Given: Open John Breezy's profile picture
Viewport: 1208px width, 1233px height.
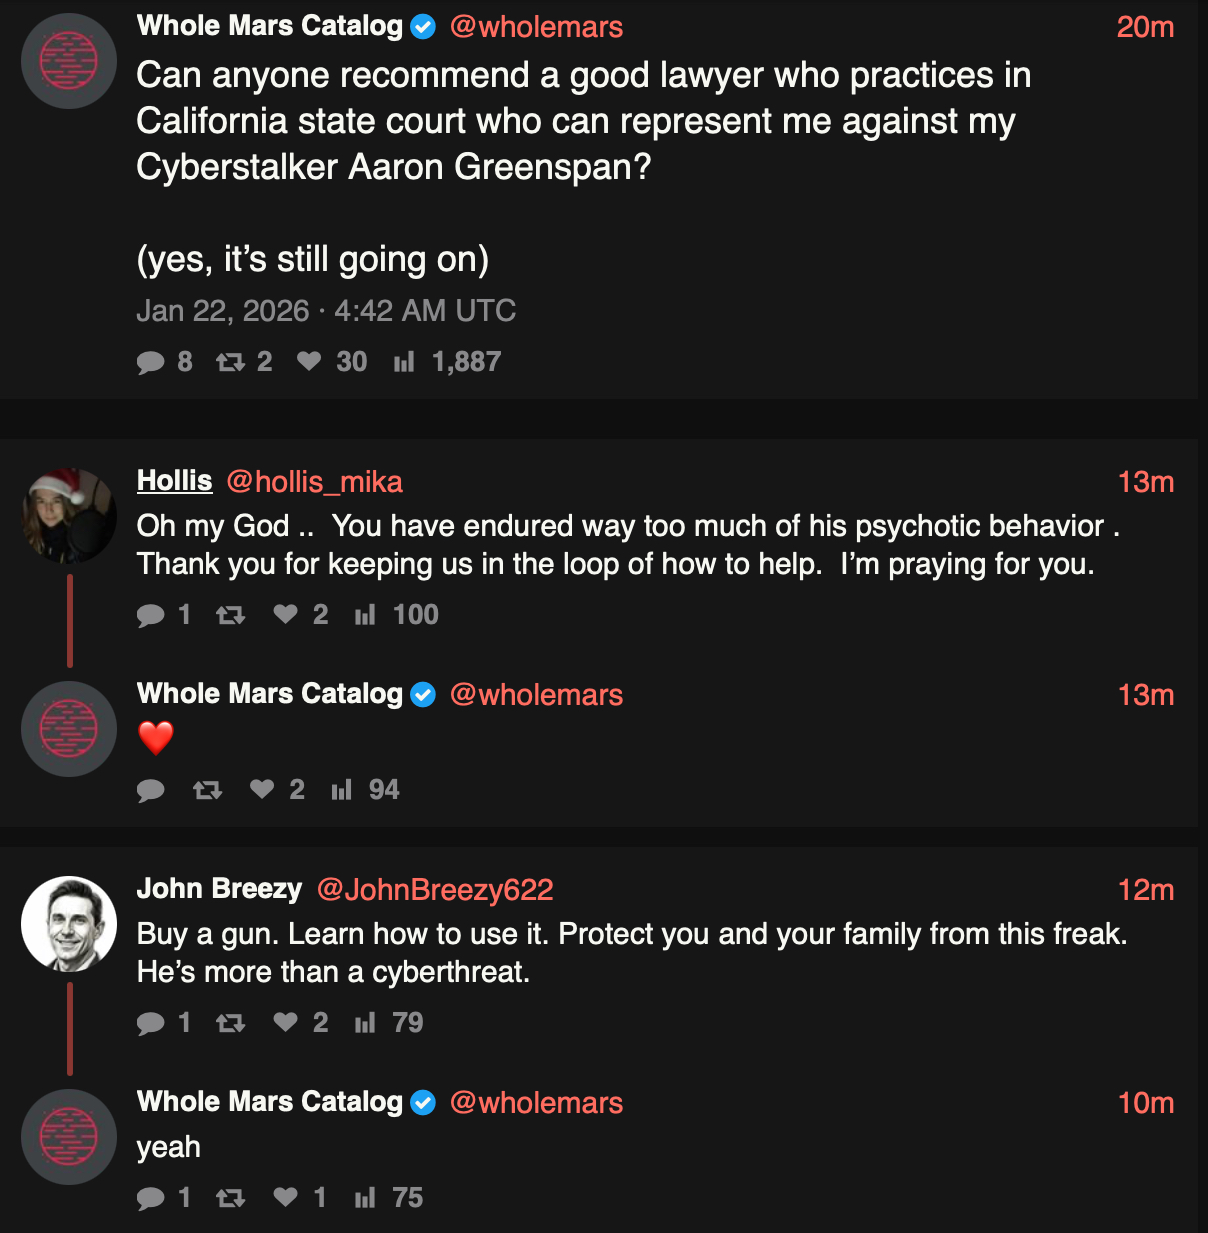Looking at the screenshot, I should [69, 924].
